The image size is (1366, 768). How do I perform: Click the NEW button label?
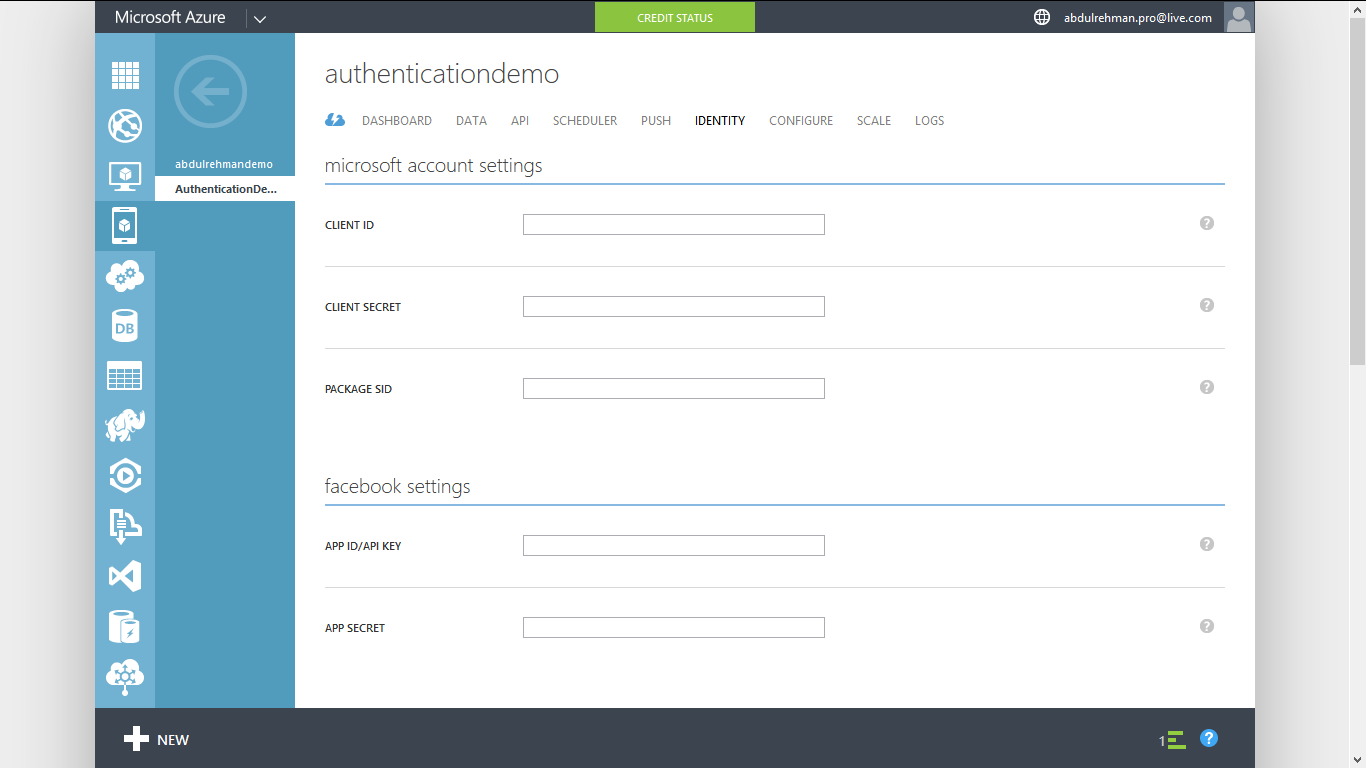pyautogui.click(x=173, y=740)
